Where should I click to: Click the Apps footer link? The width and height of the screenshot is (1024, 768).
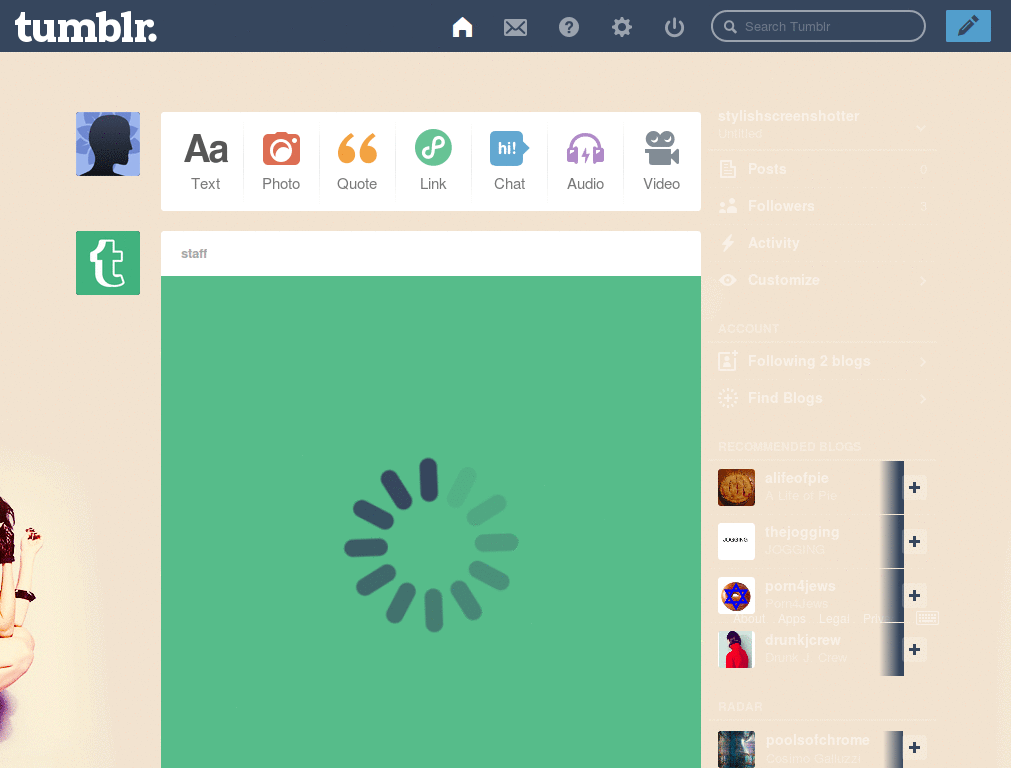click(x=792, y=618)
